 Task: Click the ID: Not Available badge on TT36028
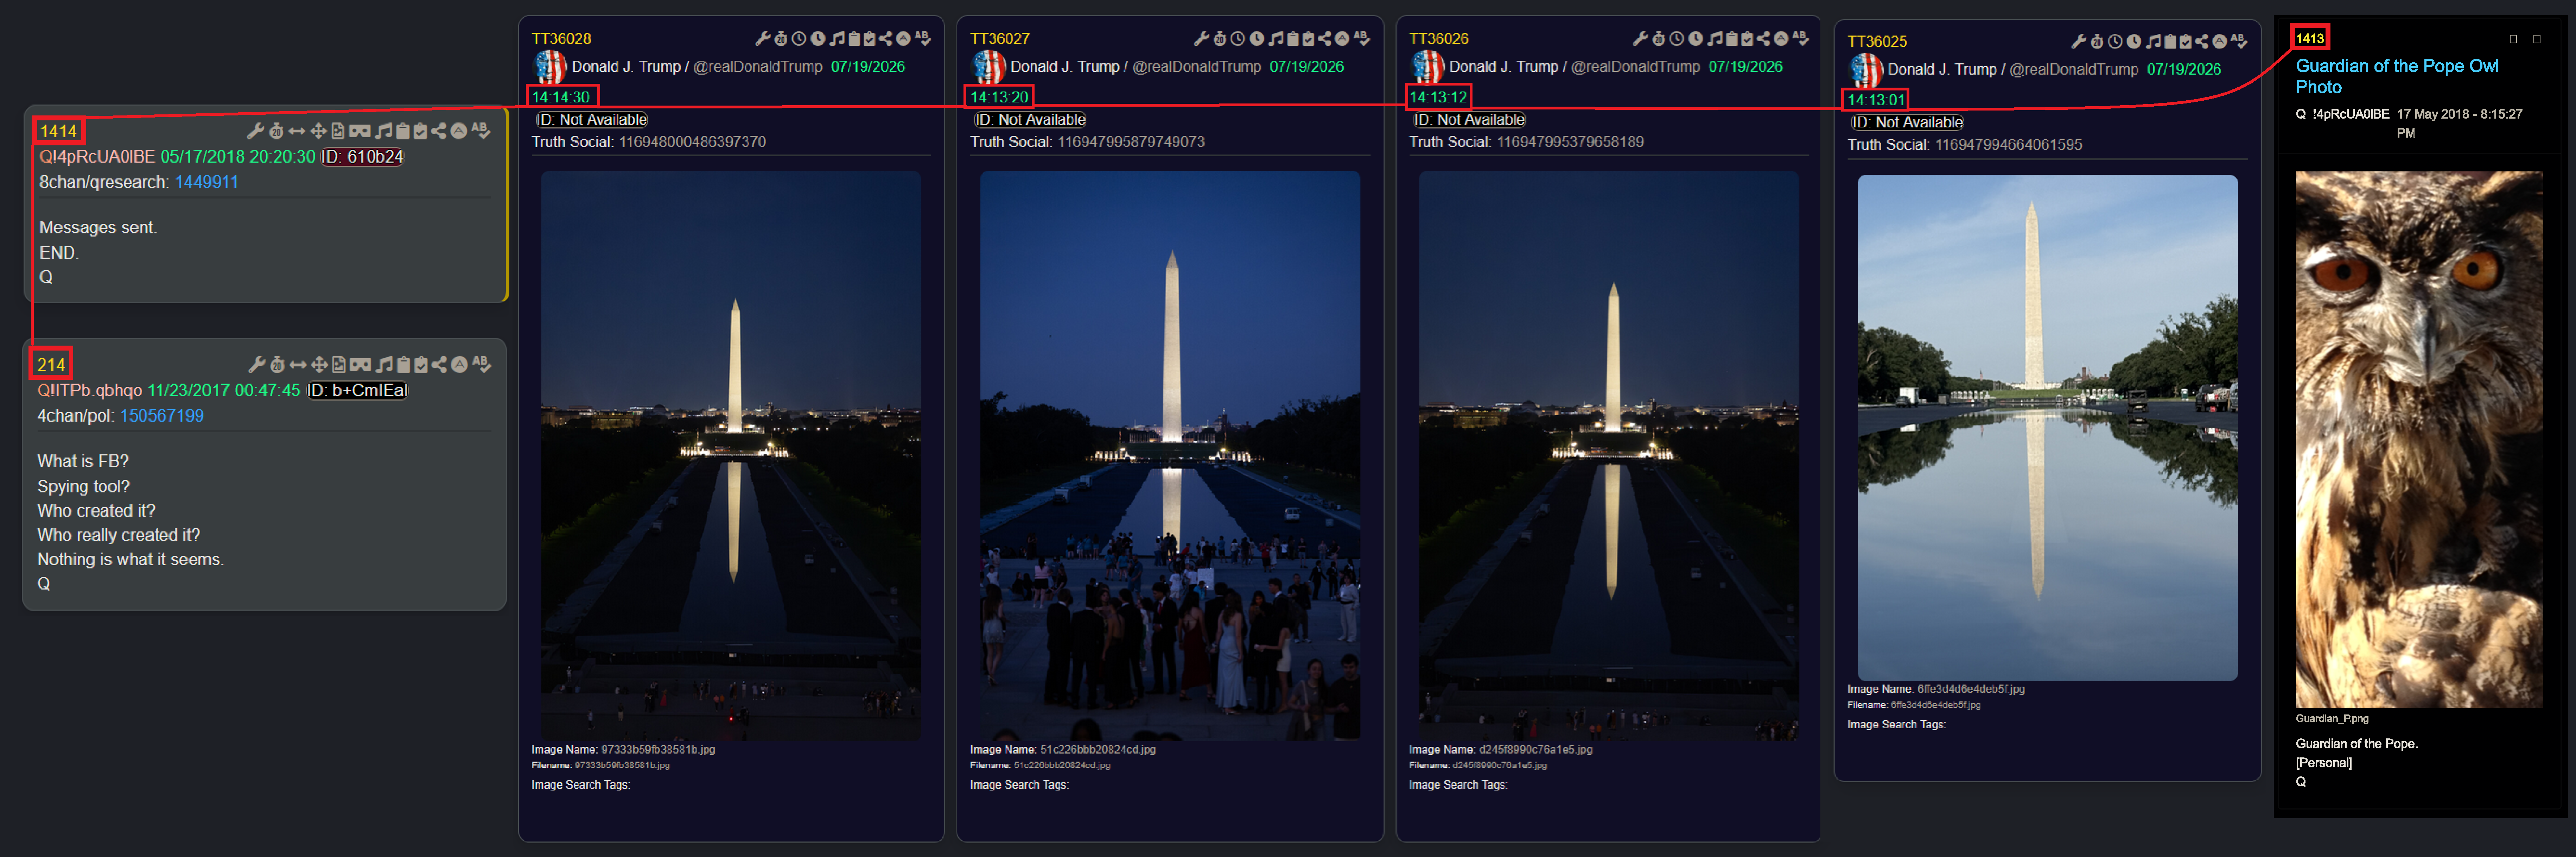pyautogui.click(x=592, y=120)
